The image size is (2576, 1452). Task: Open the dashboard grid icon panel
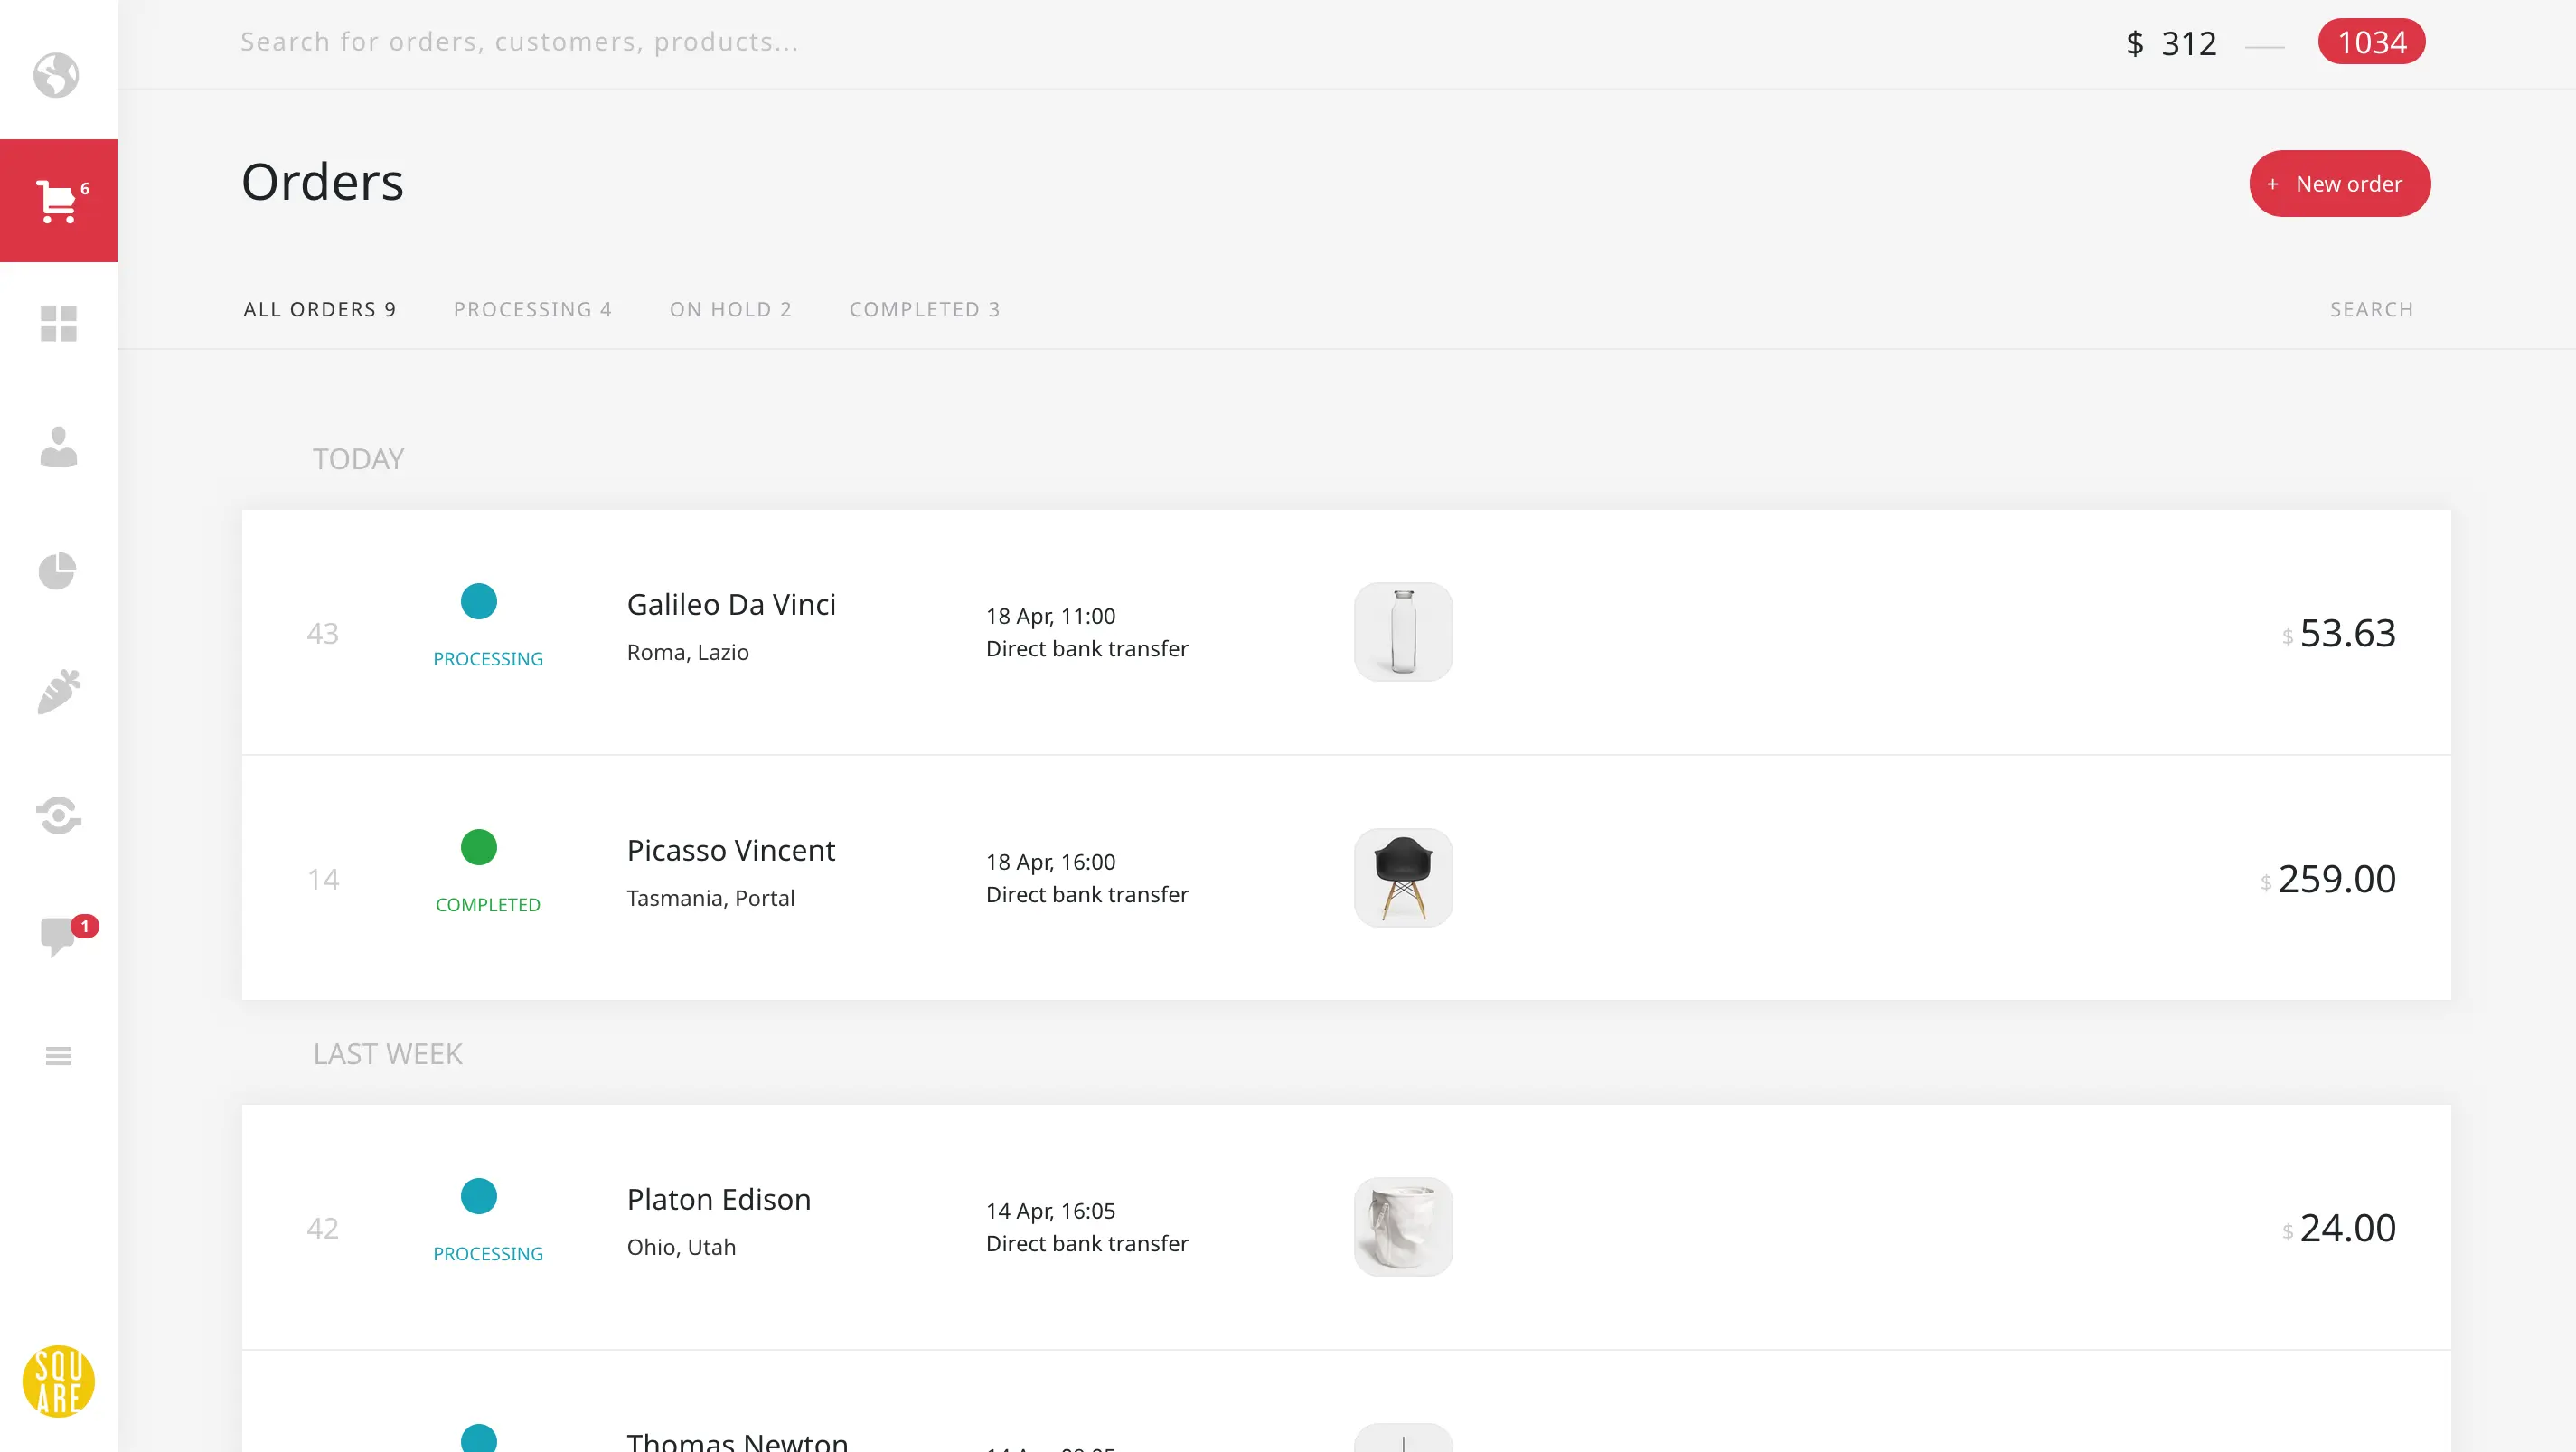click(x=59, y=322)
